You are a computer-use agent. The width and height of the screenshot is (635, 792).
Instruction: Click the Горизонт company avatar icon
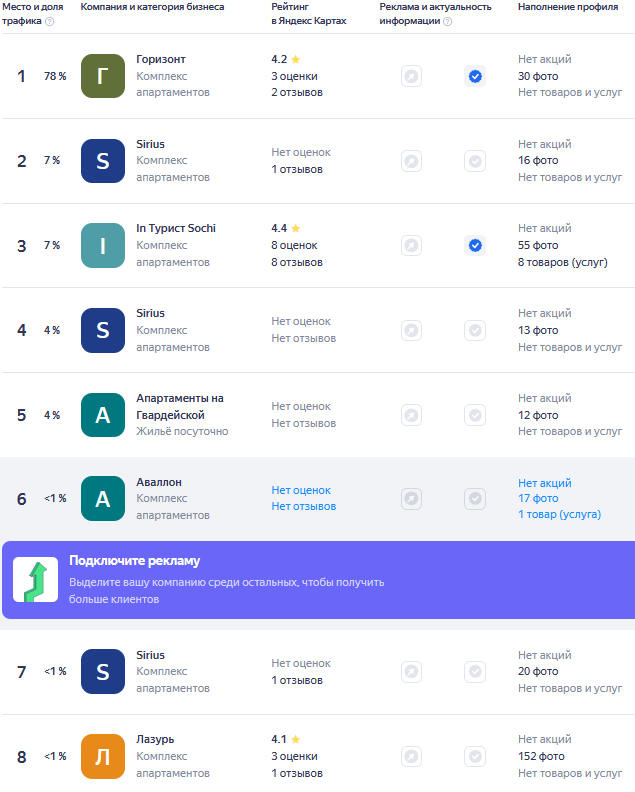[x=103, y=76]
